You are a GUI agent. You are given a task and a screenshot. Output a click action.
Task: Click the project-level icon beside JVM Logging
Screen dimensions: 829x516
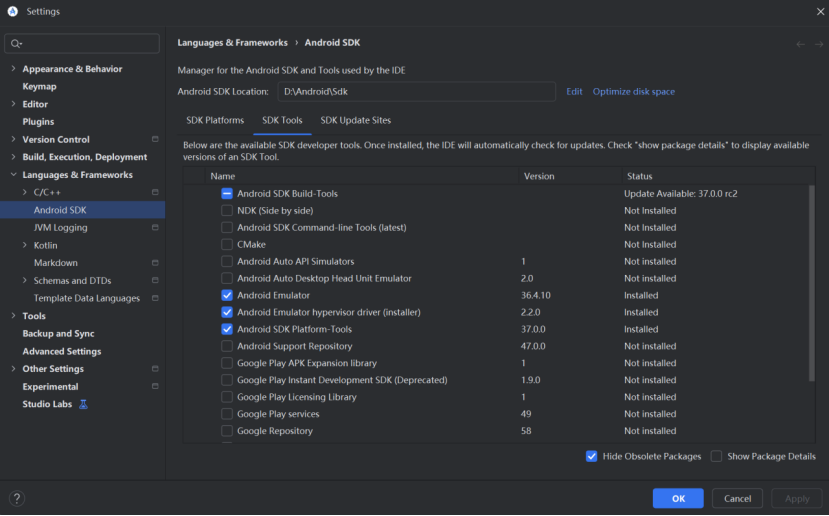(x=155, y=227)
